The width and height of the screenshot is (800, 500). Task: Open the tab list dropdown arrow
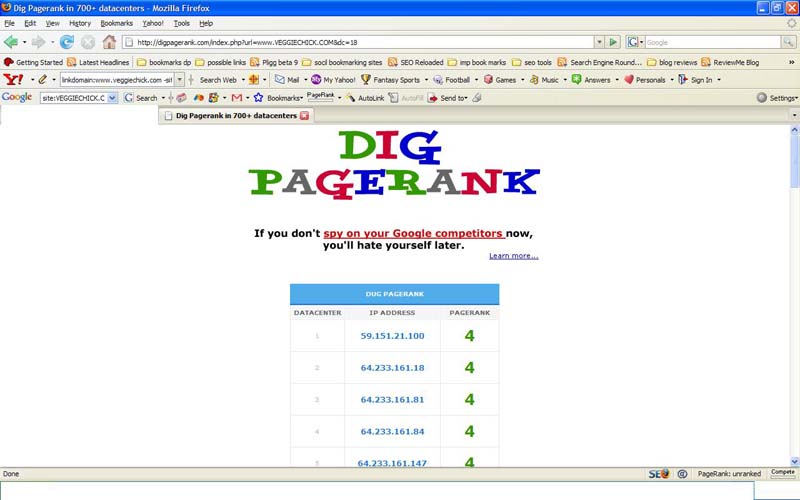(794, 116)
